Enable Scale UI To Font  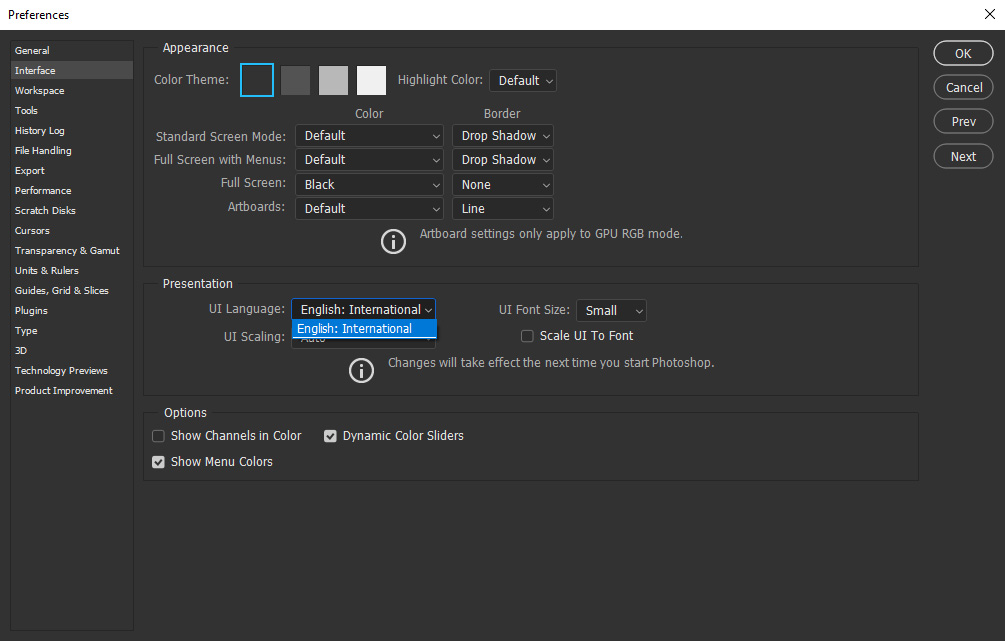[527, 336]
